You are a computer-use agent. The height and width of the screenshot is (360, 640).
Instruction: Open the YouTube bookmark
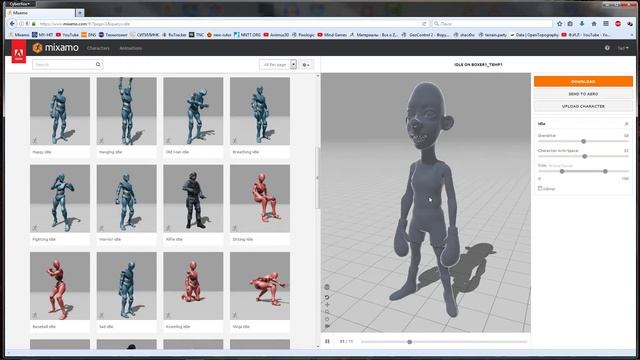click(x=67, y=35)
